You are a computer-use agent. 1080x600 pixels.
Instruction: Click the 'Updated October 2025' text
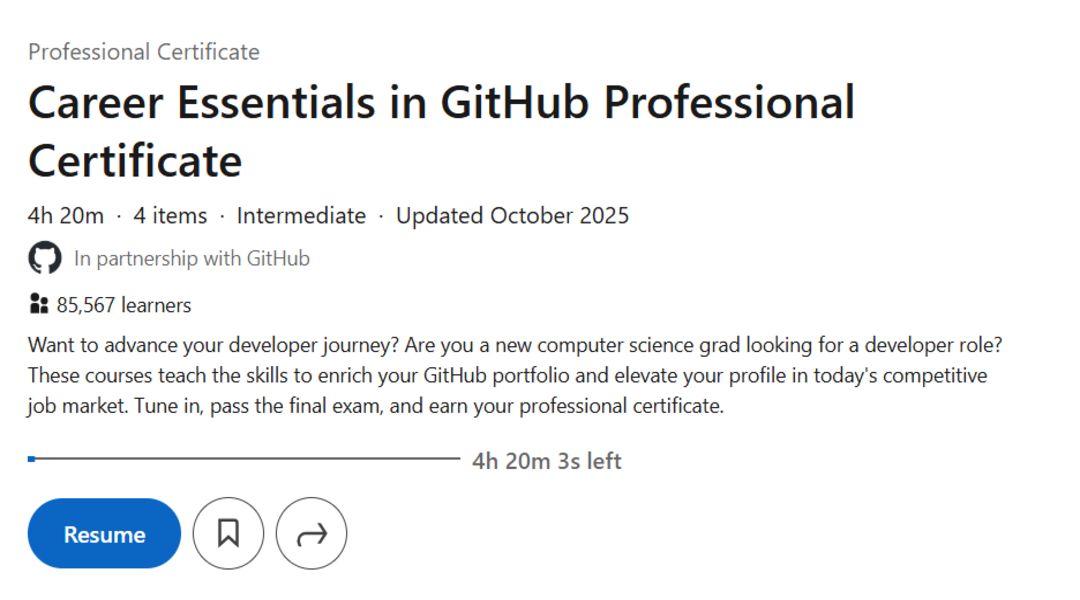coord(512,216)
